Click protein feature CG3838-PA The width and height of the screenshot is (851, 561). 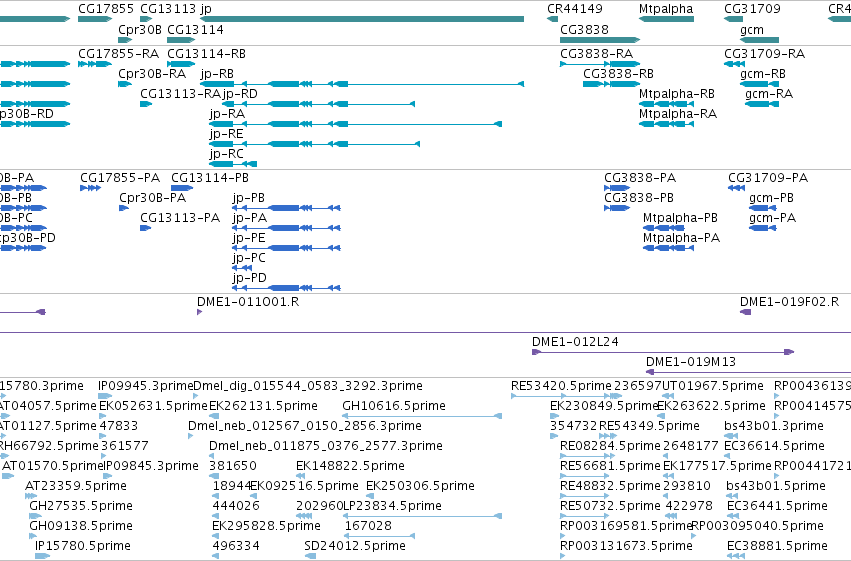617,188
